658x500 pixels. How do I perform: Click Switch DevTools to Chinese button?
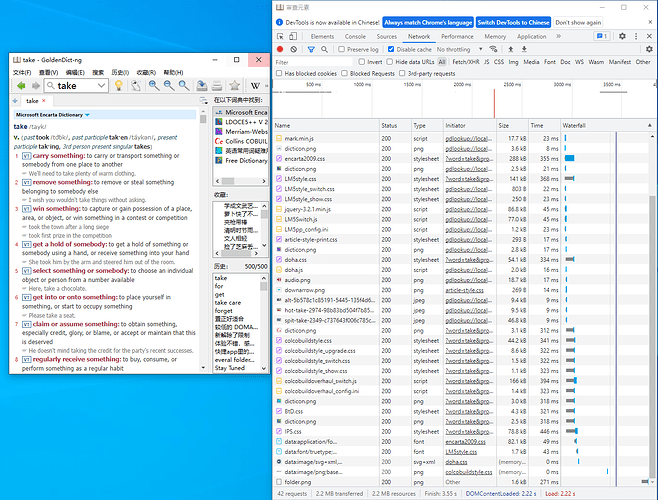coord(513,23)
